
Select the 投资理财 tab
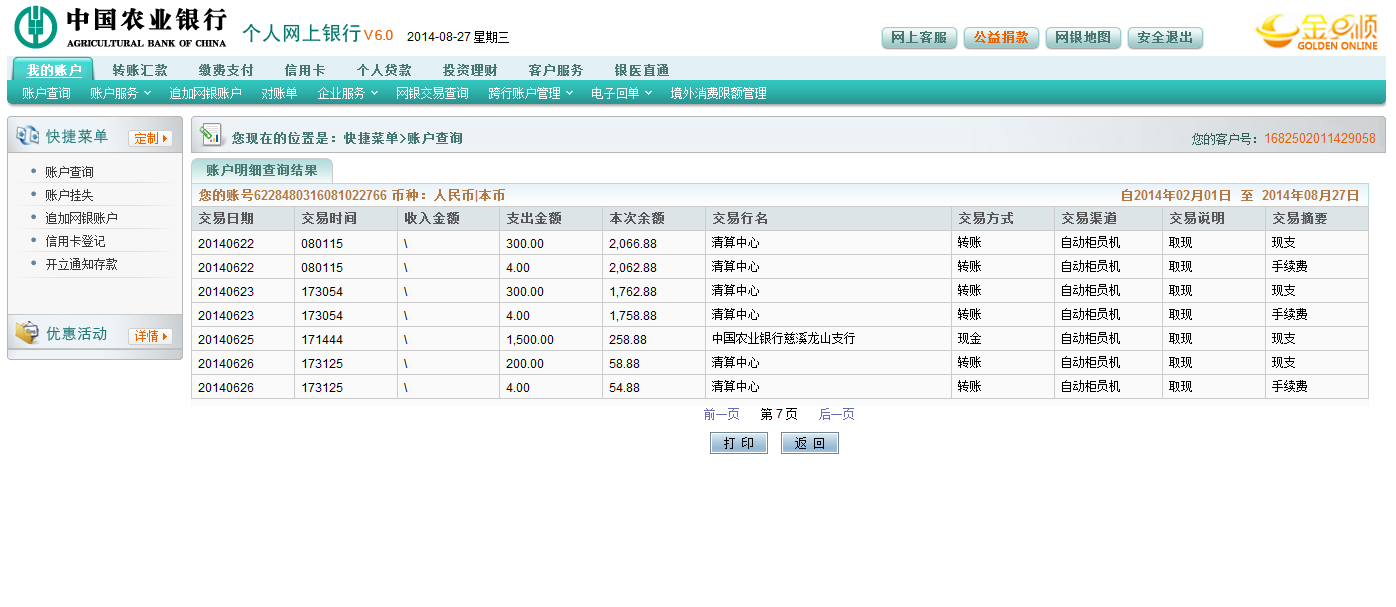tap(469, 70)
